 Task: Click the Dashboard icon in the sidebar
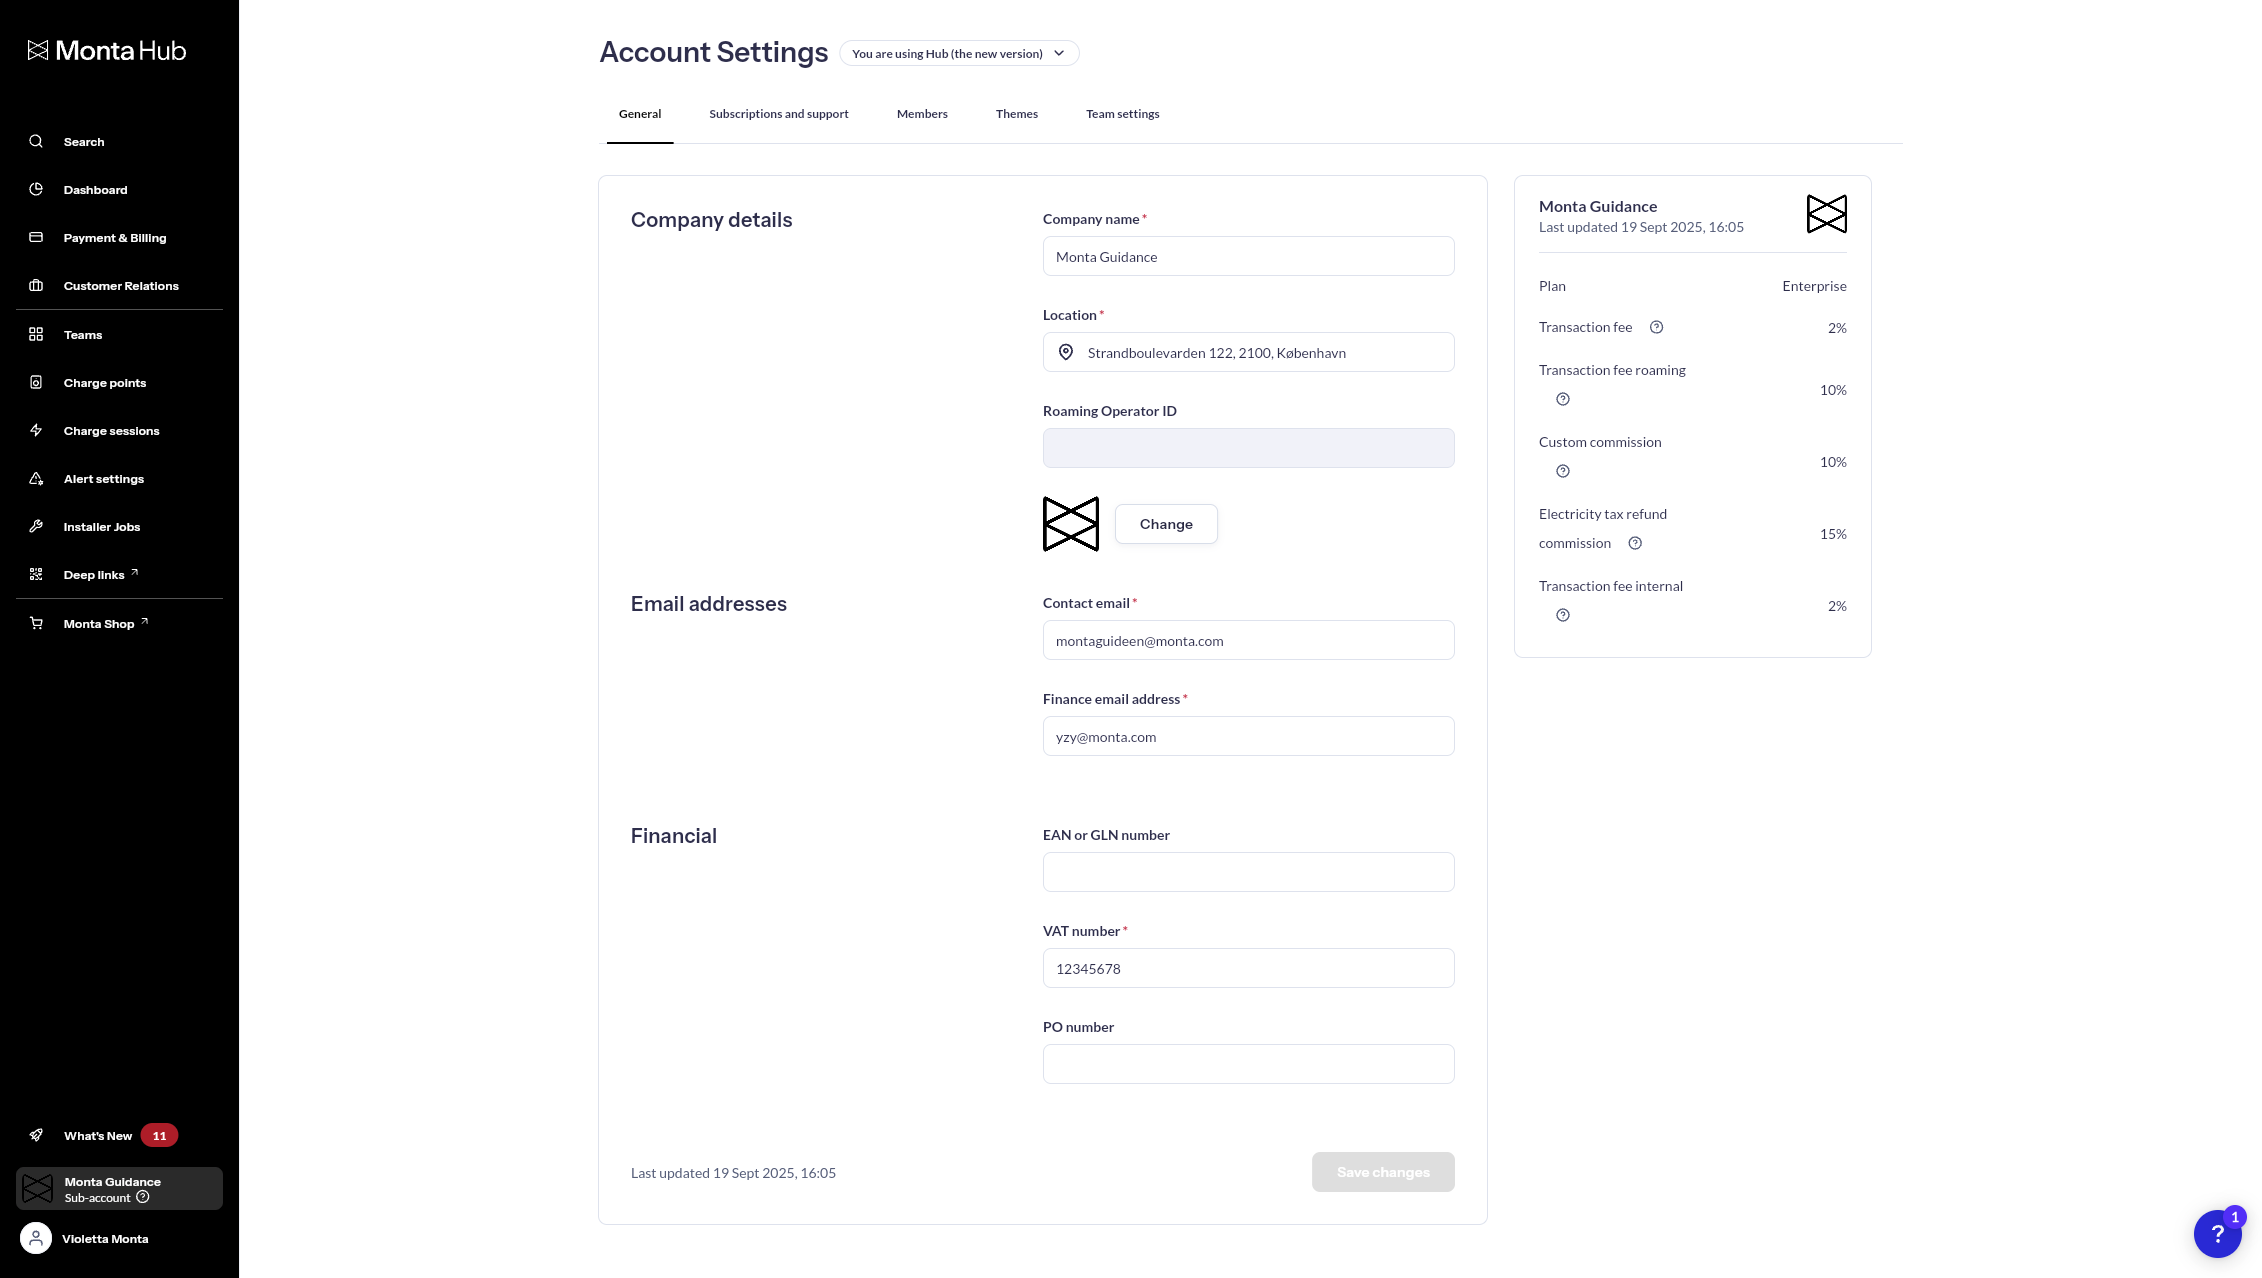coord(36,189)
